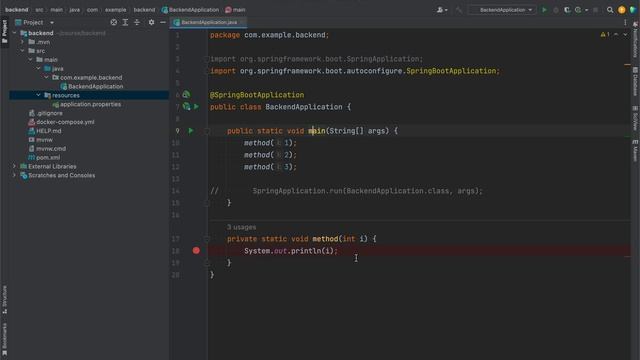This screenshot has width=640, height=360.
Task: Click Expand All icon in Project panel
Action: click(x=125, y=22)
